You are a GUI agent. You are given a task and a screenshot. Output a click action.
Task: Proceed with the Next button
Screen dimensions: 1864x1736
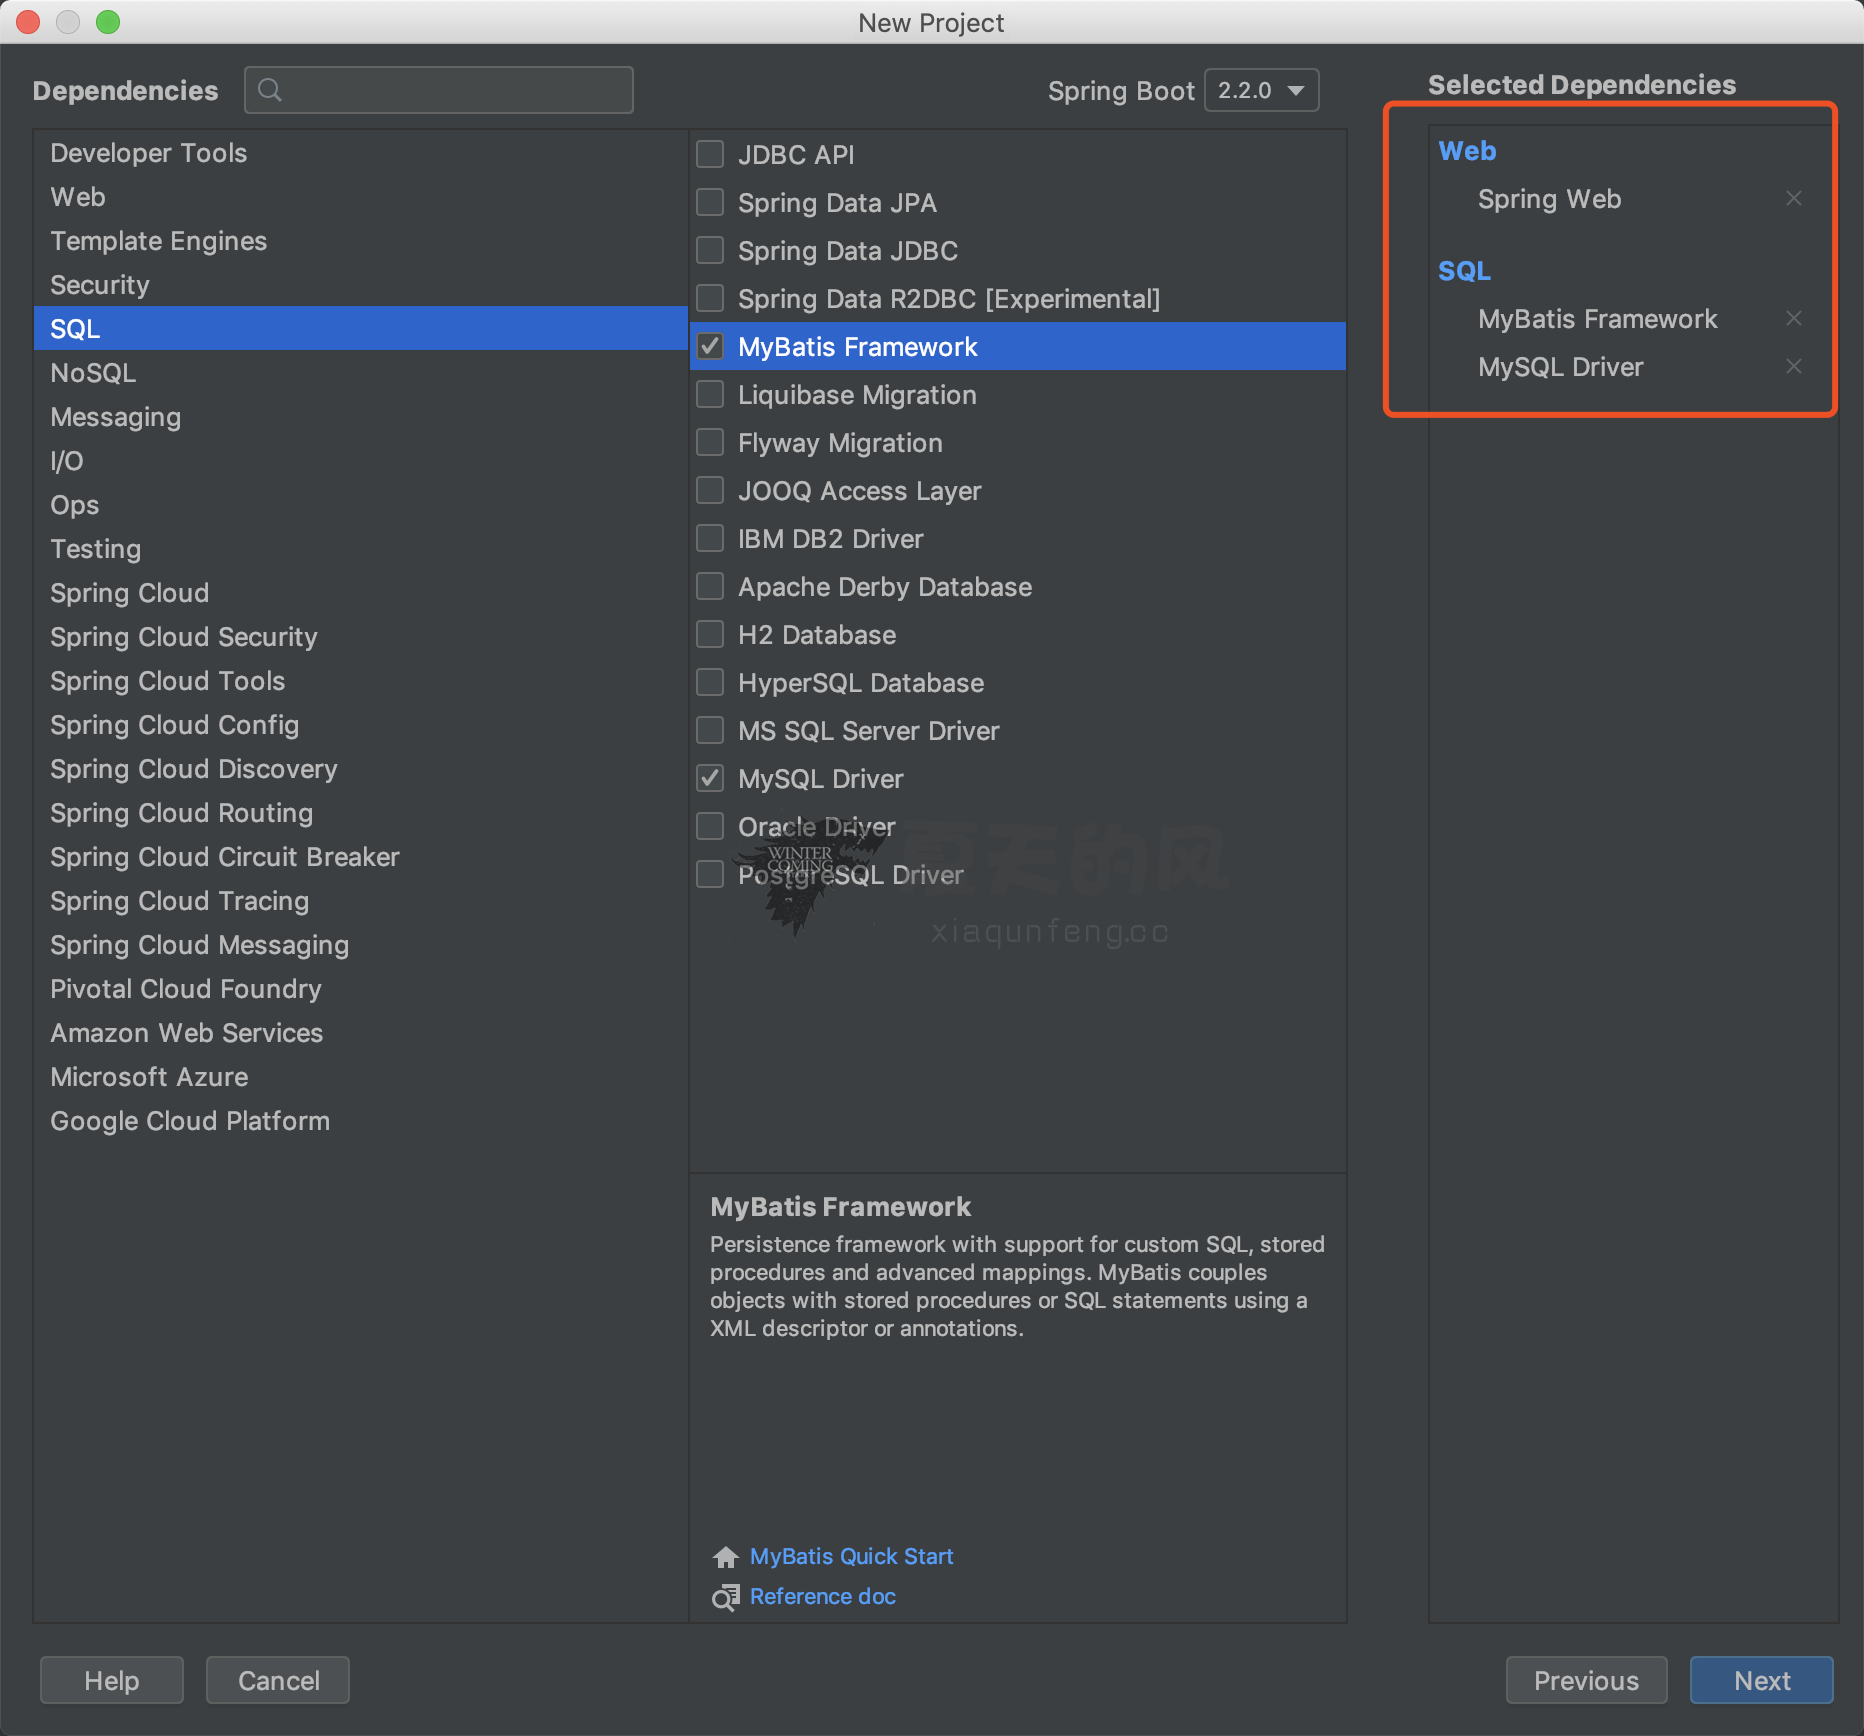tap(1761, 1680)
